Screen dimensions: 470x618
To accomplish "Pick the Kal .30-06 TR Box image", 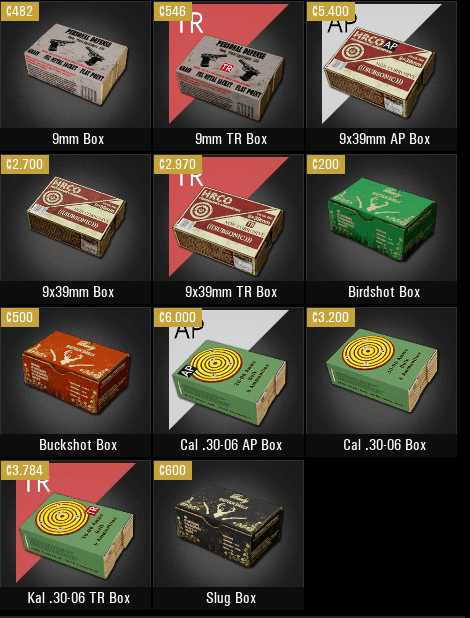I will 75,523.
